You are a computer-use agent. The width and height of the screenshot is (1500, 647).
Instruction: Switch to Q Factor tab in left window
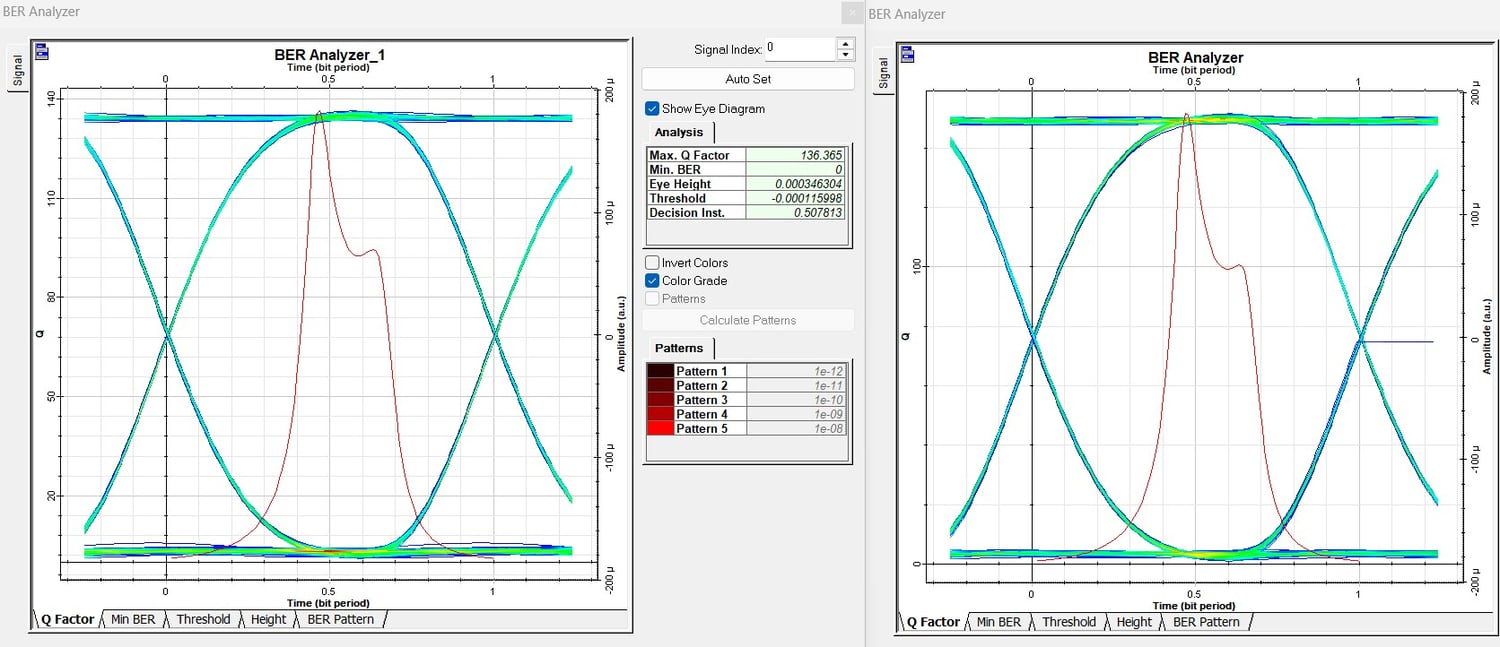(67, 619)
